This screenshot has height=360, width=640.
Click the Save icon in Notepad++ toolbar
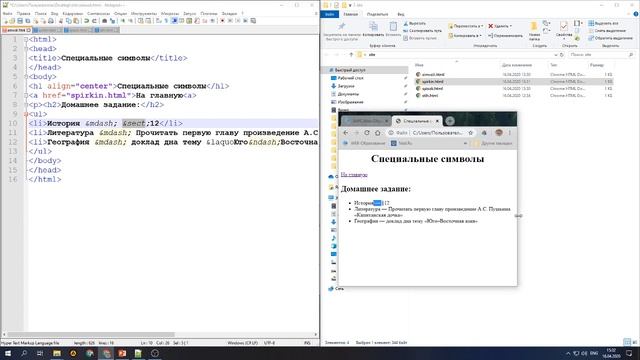20,20
